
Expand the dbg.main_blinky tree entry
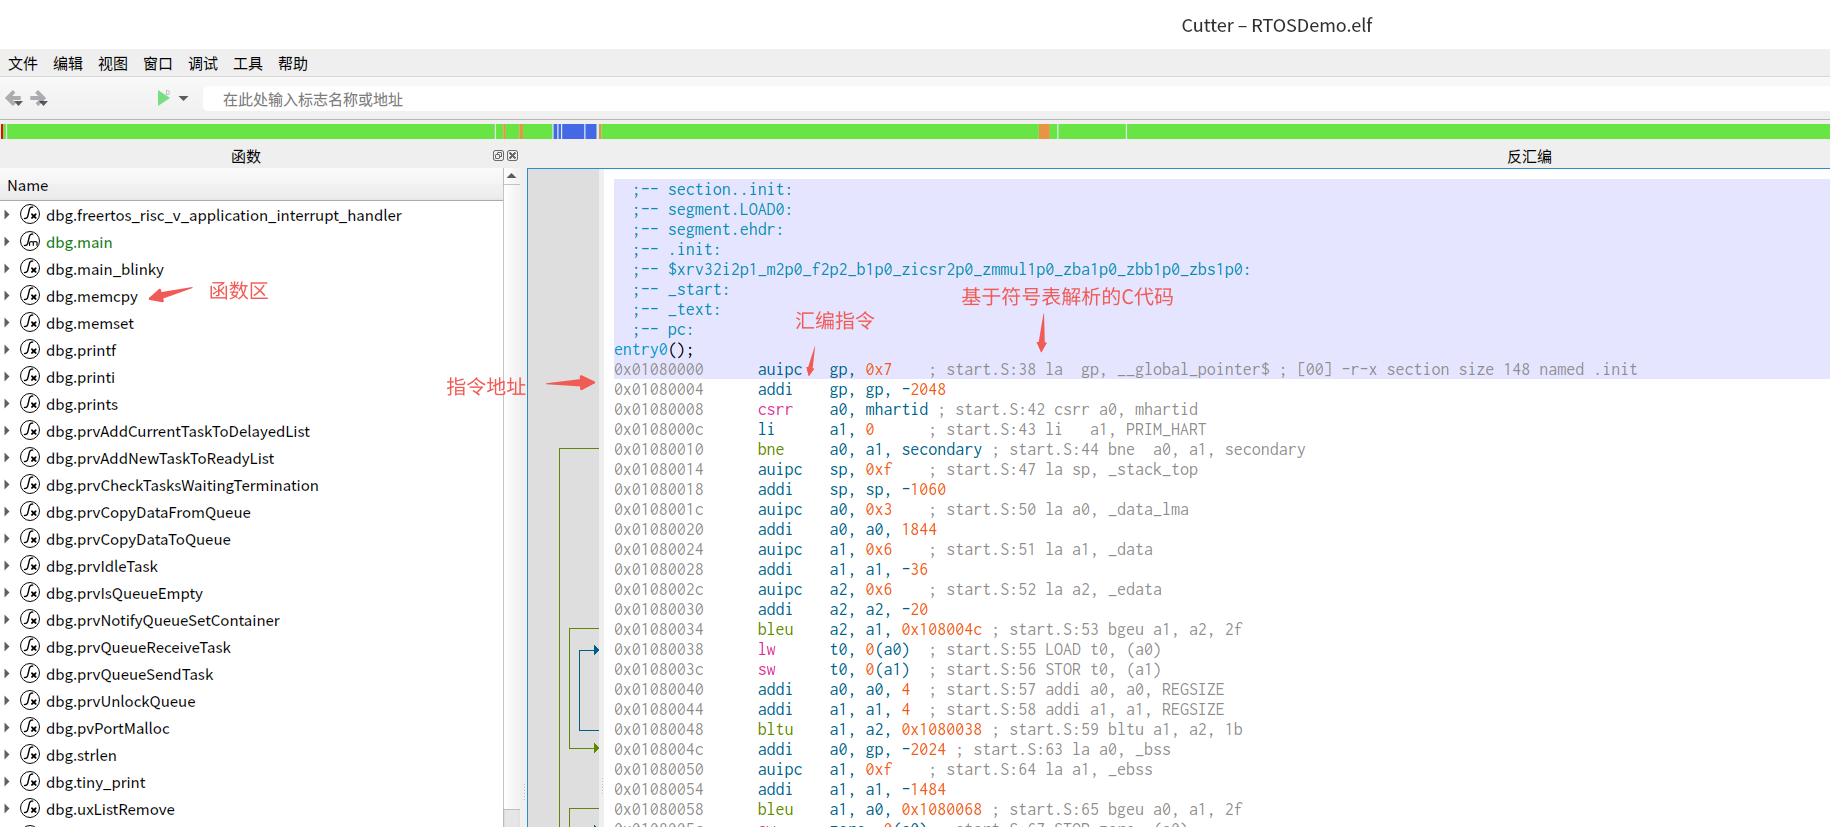[x=8, y=269]
